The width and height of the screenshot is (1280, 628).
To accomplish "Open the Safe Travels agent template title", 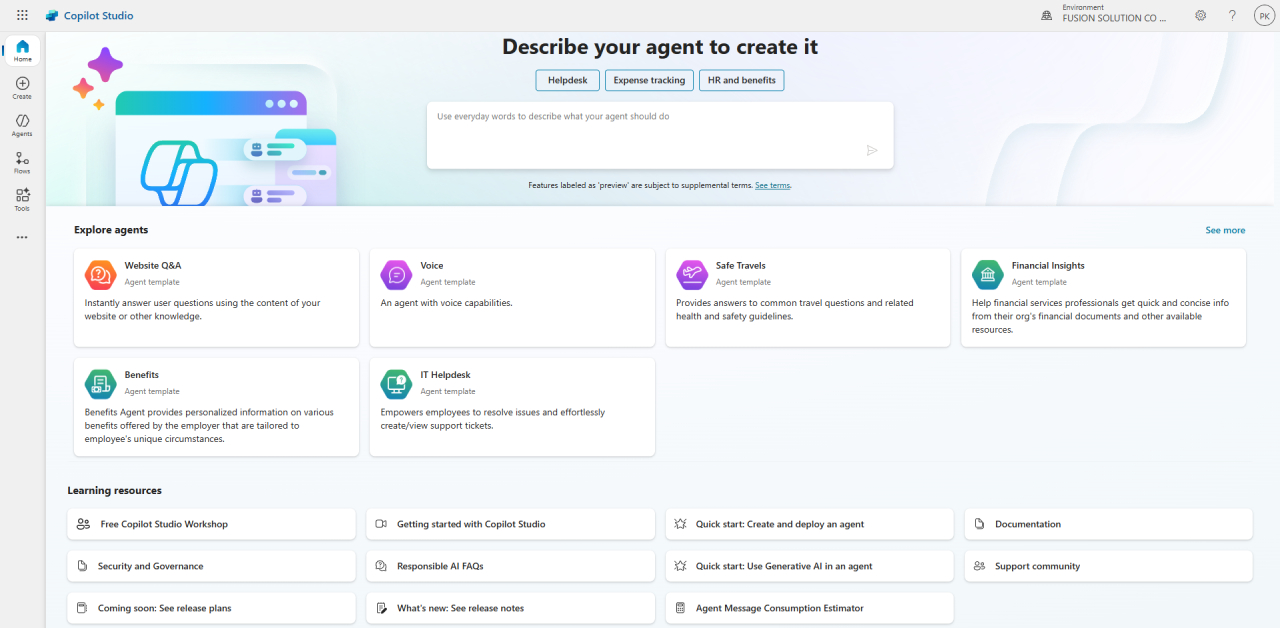I will point(741,266).
